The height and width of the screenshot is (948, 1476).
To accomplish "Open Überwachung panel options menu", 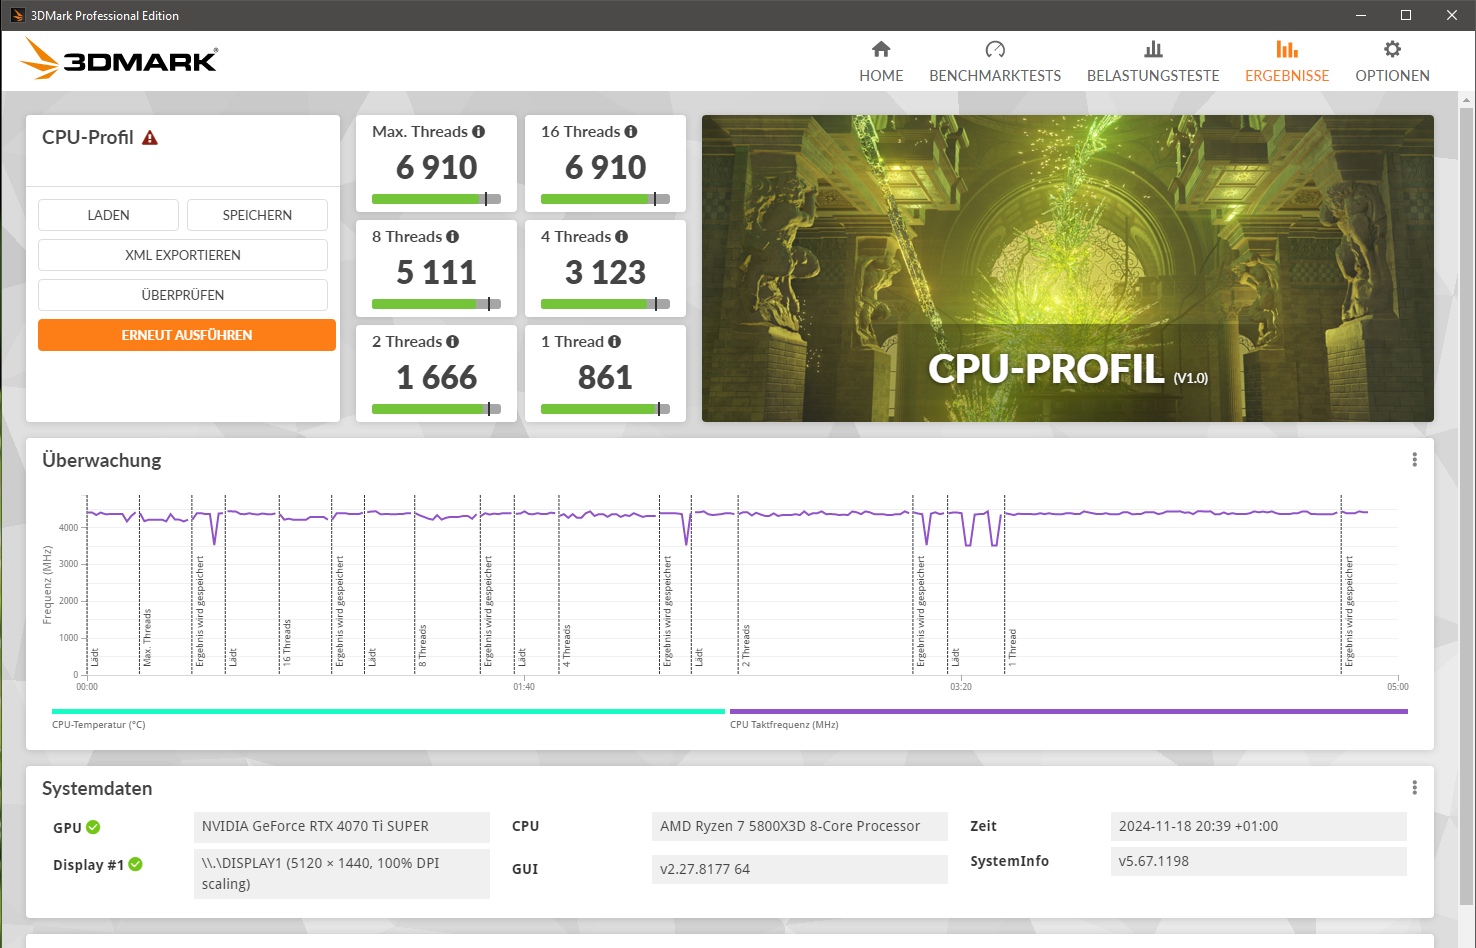I will point(1414,460).
